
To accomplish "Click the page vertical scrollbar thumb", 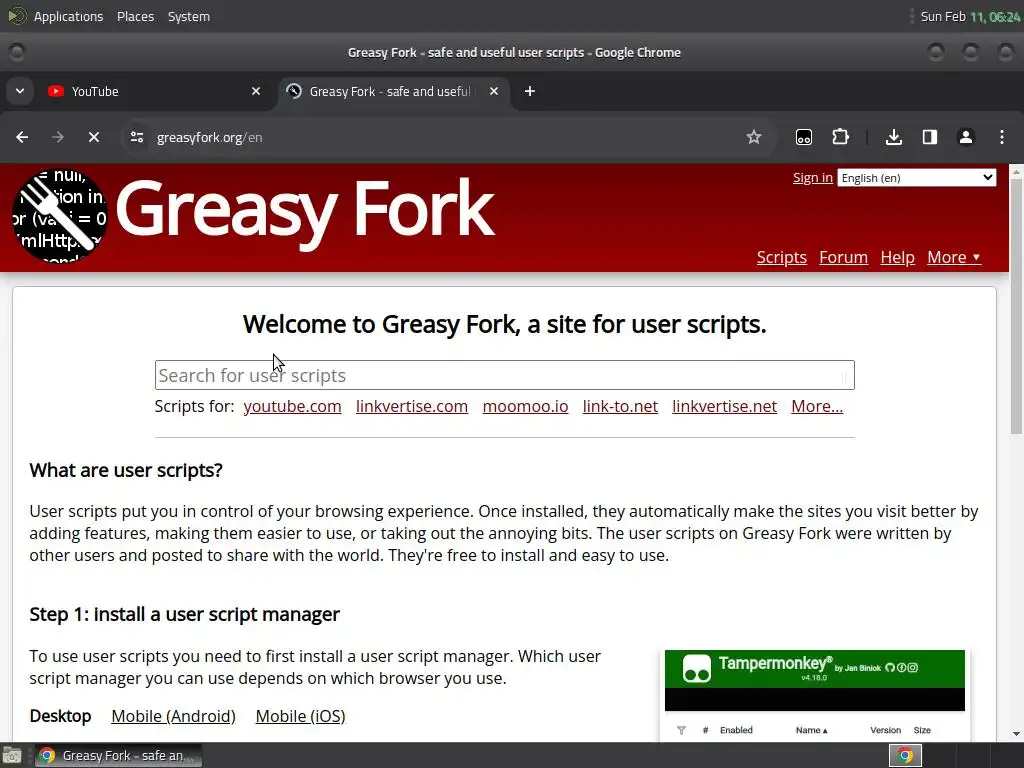I will (1016, 306).
